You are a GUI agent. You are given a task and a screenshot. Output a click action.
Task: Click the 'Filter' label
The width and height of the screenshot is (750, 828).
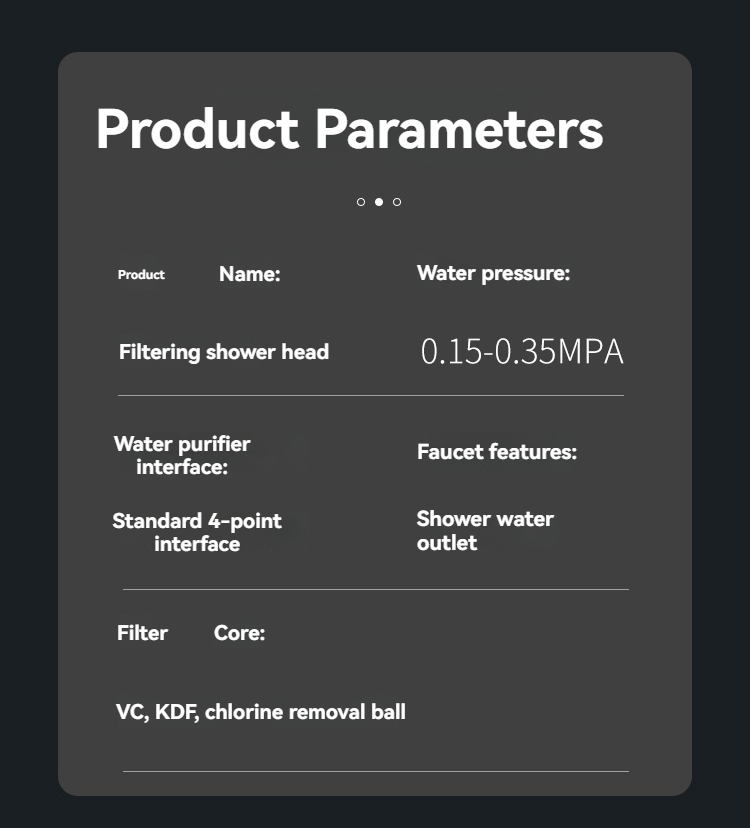coord(142,633)
